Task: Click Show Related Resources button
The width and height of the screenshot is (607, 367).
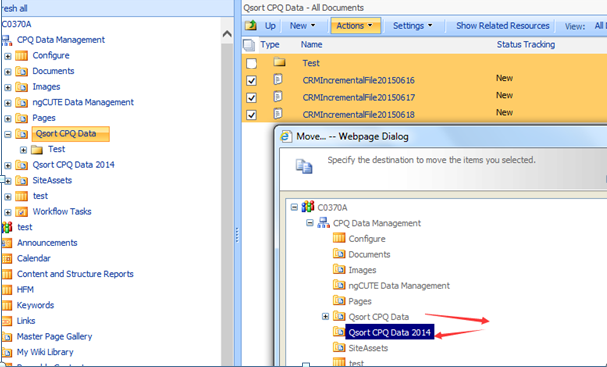Action: click(x=502, y=26)
